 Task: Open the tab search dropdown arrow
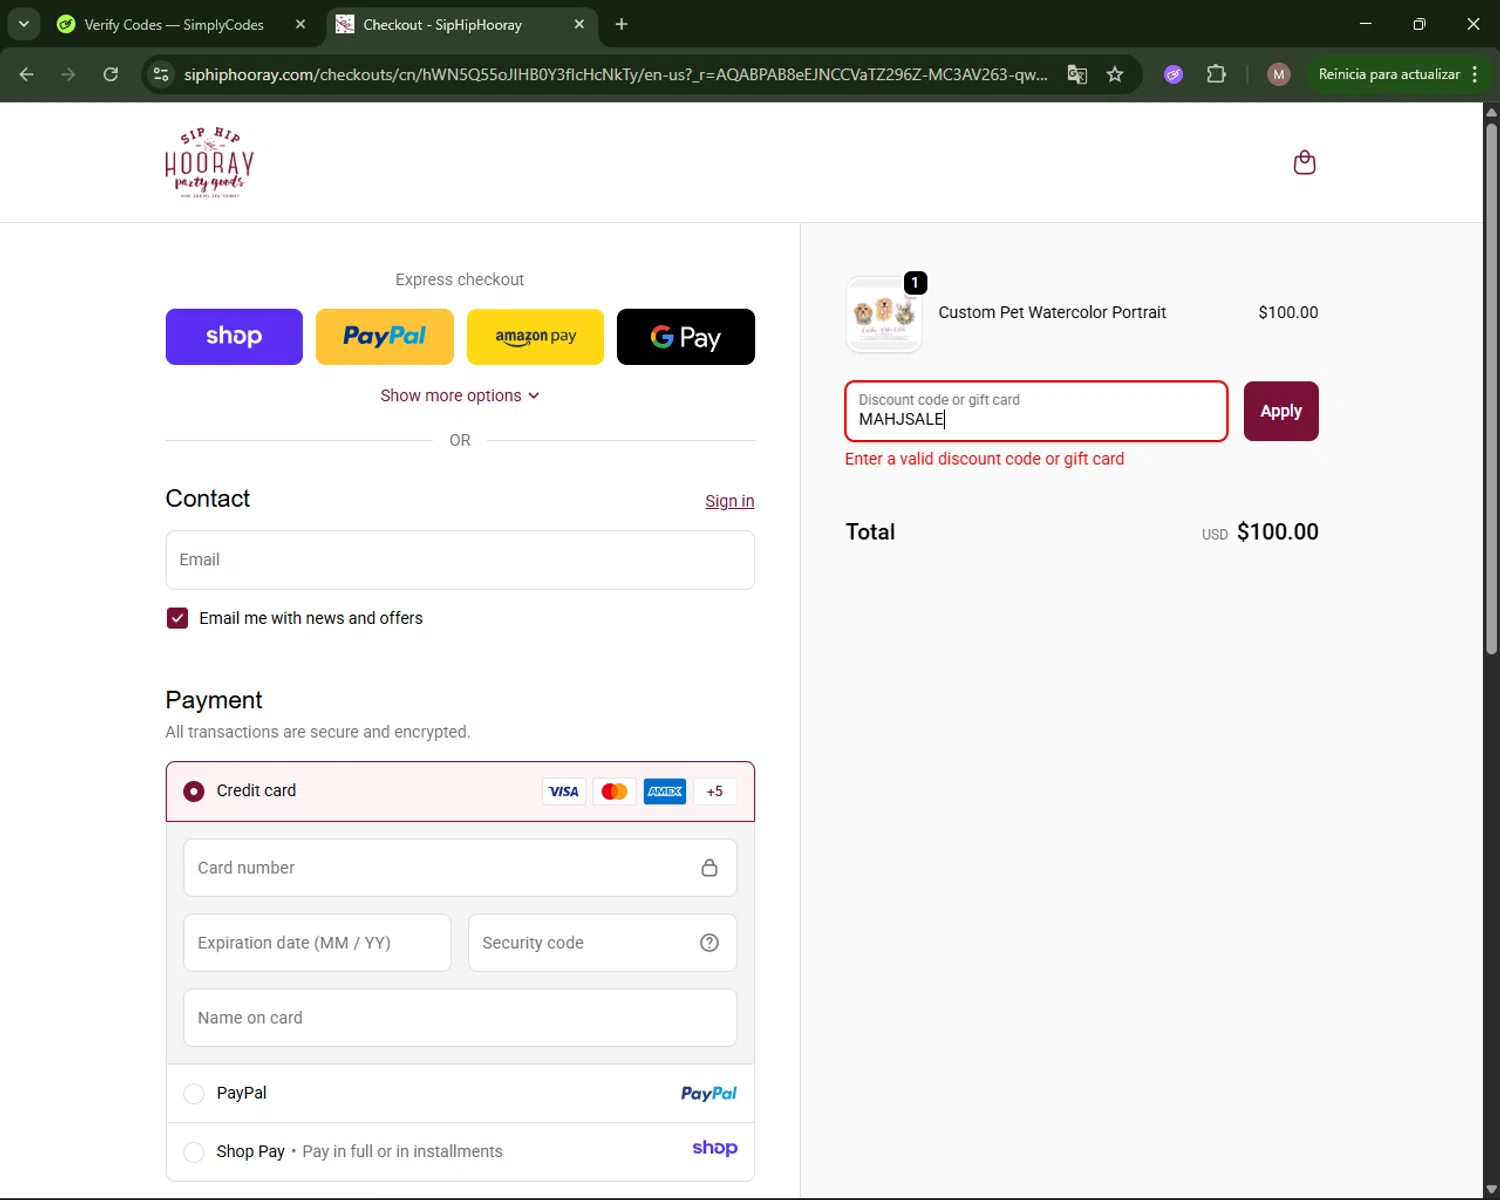pos(23,24)
